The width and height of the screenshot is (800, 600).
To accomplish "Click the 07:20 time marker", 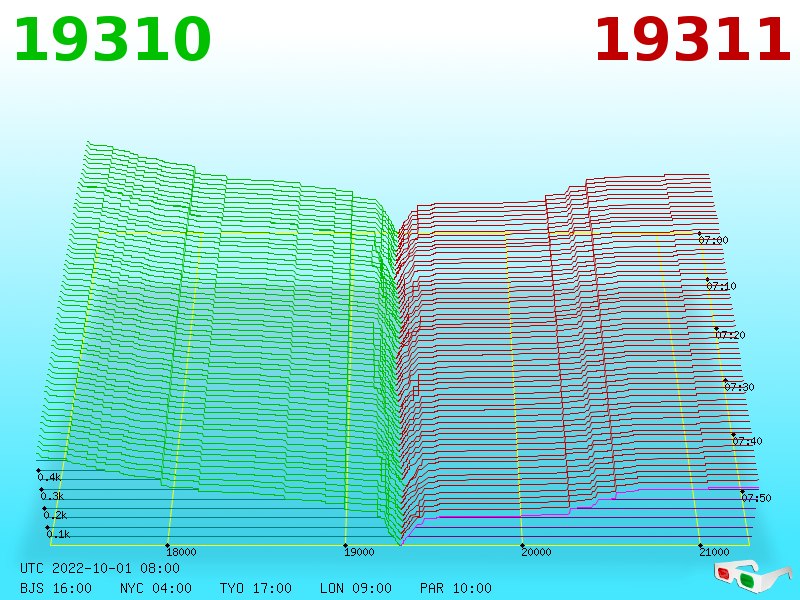I will click(730, 335).
